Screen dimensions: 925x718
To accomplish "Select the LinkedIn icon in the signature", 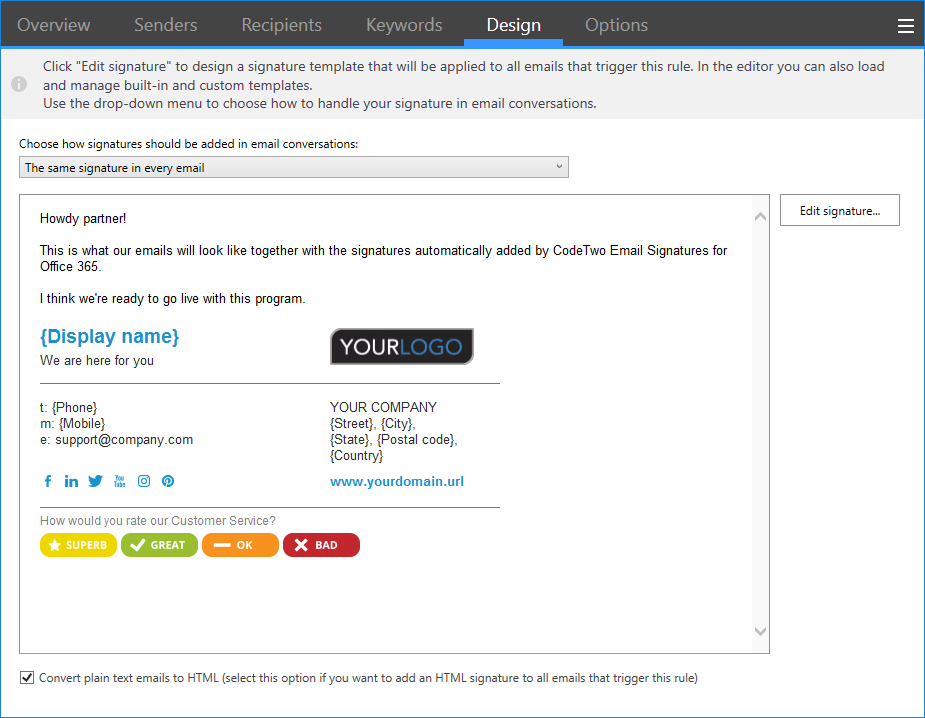I will pos(71,481).
